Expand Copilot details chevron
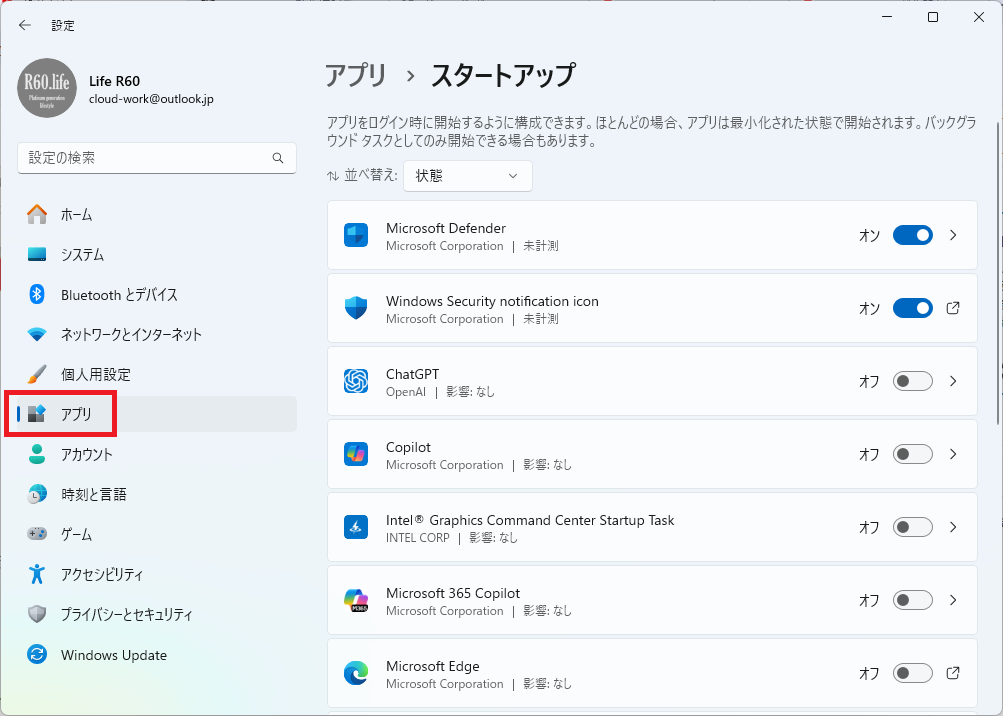This screenshot has width=1003, height=716. tap(953, 454)
